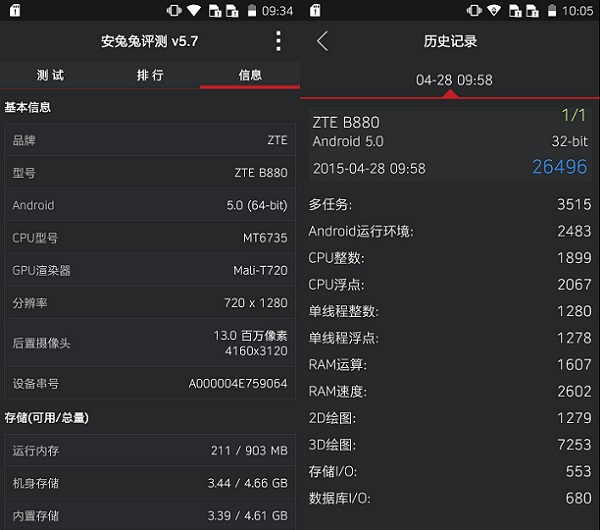Tap the RAM速度 score 2602
This screenshot has width=600, height=530.
(x=574, y=391)
